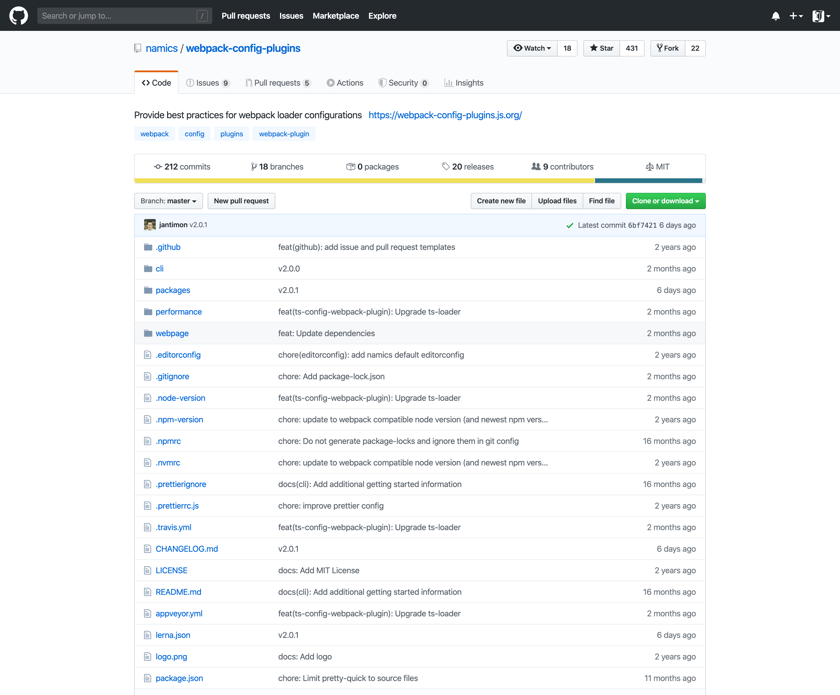
Task: Click the LICENSE file icon
Action: tap(147, 570)
